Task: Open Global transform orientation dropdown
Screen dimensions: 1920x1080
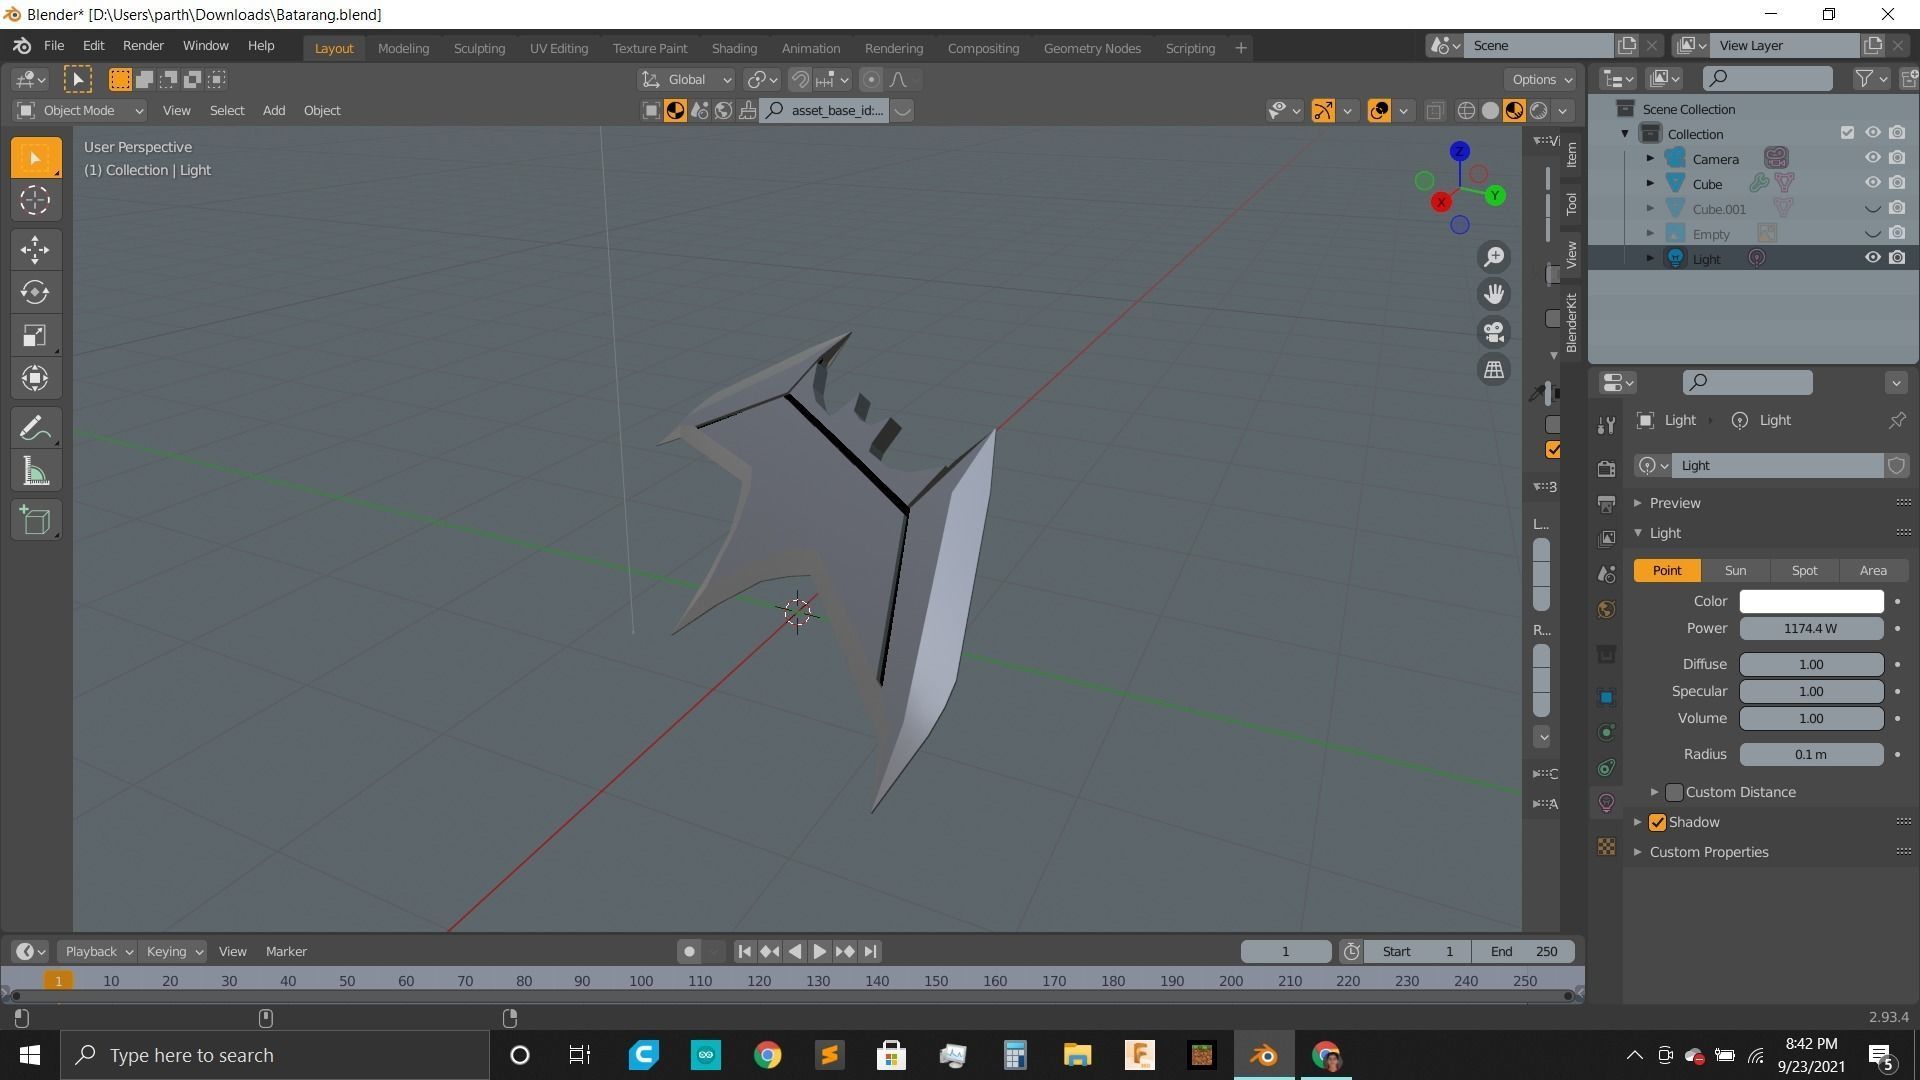Action: [x=686, y=80]
